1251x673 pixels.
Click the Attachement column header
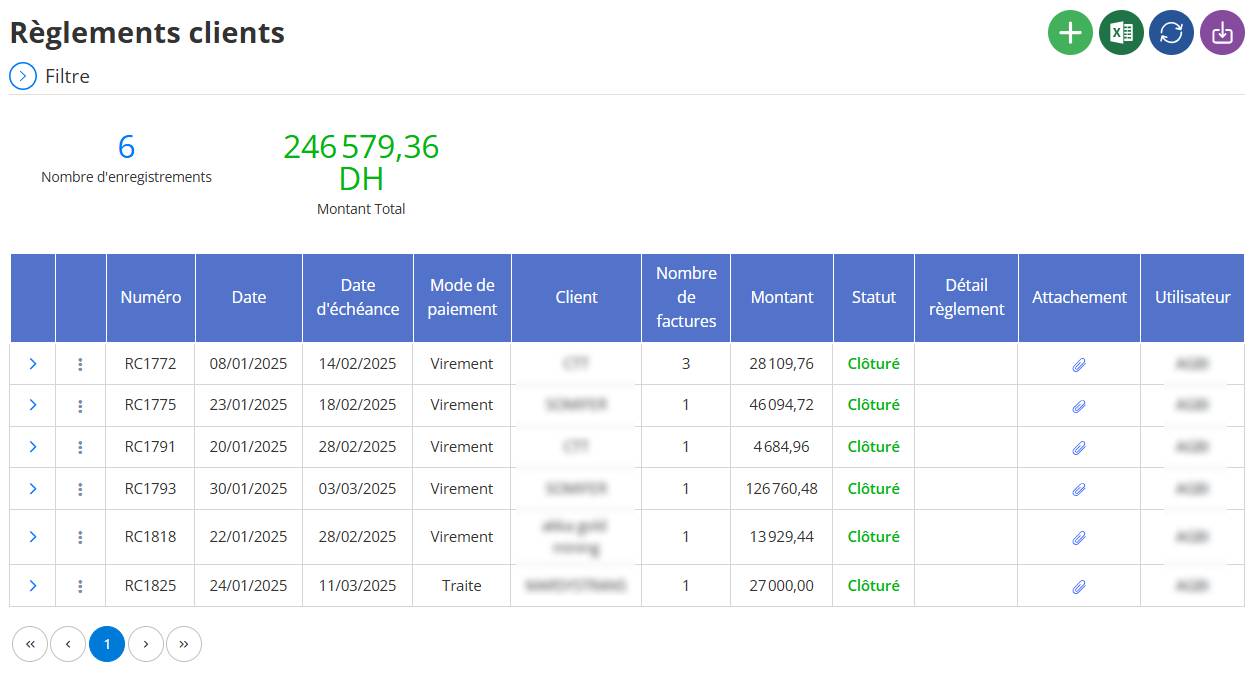(x=1079, y=297)
